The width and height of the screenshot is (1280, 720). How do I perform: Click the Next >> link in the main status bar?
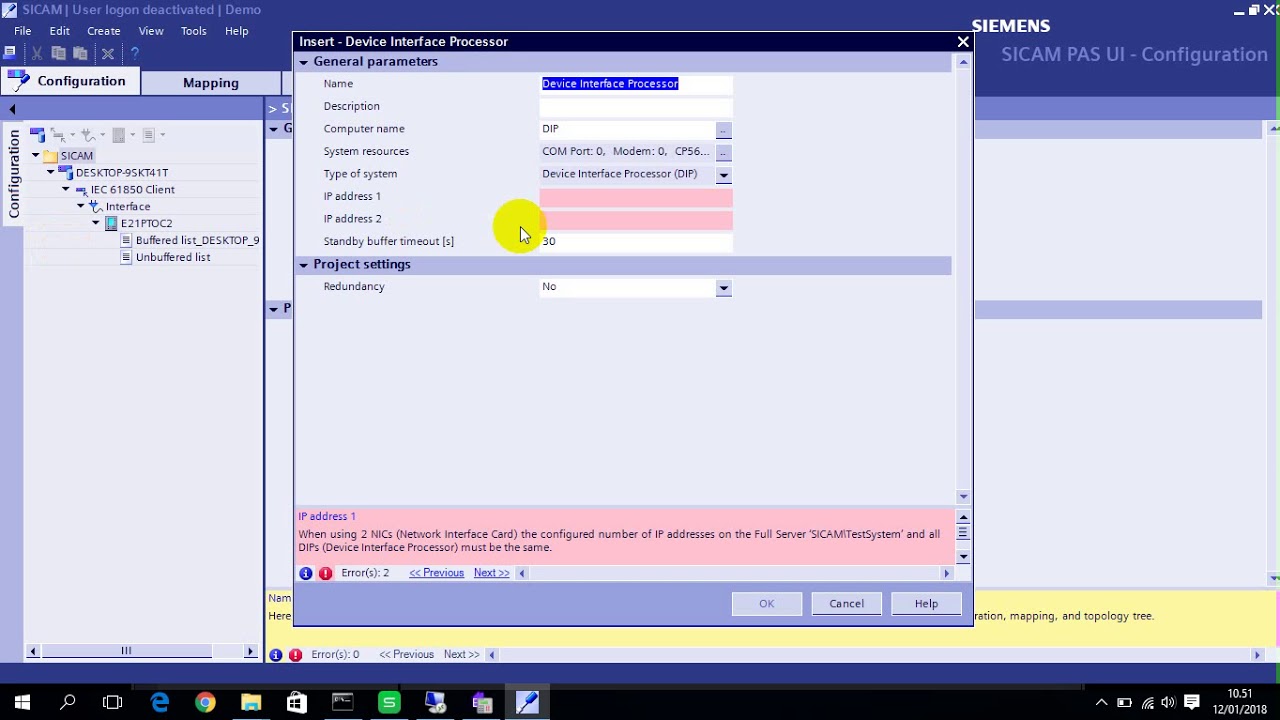(461, 655)
